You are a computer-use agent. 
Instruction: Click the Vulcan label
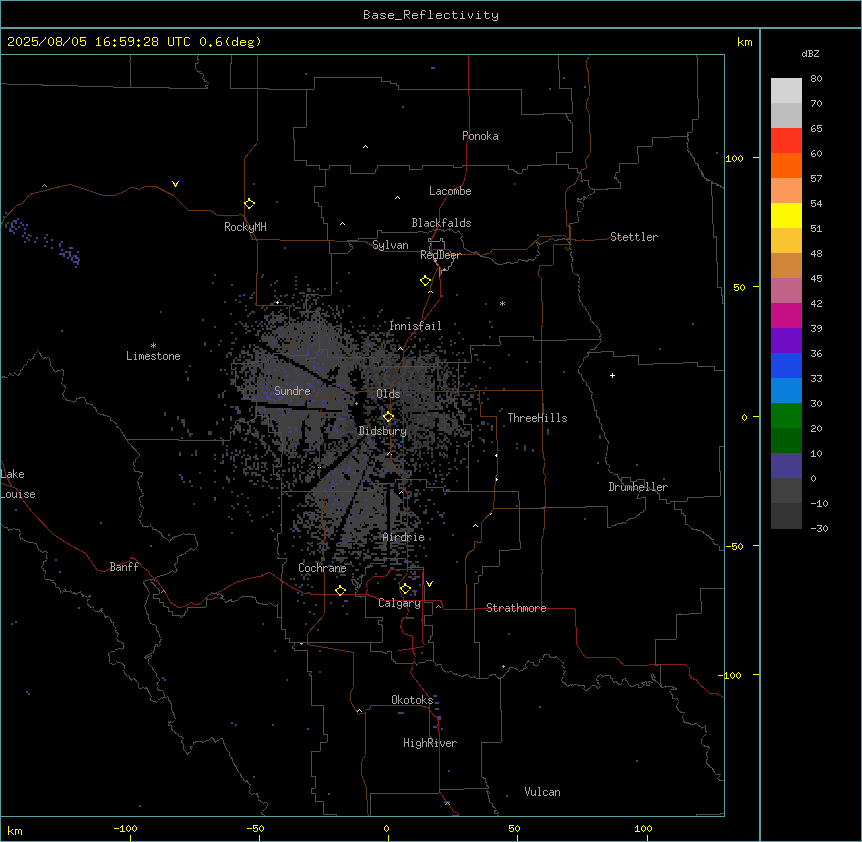click(x=542, y=792)
